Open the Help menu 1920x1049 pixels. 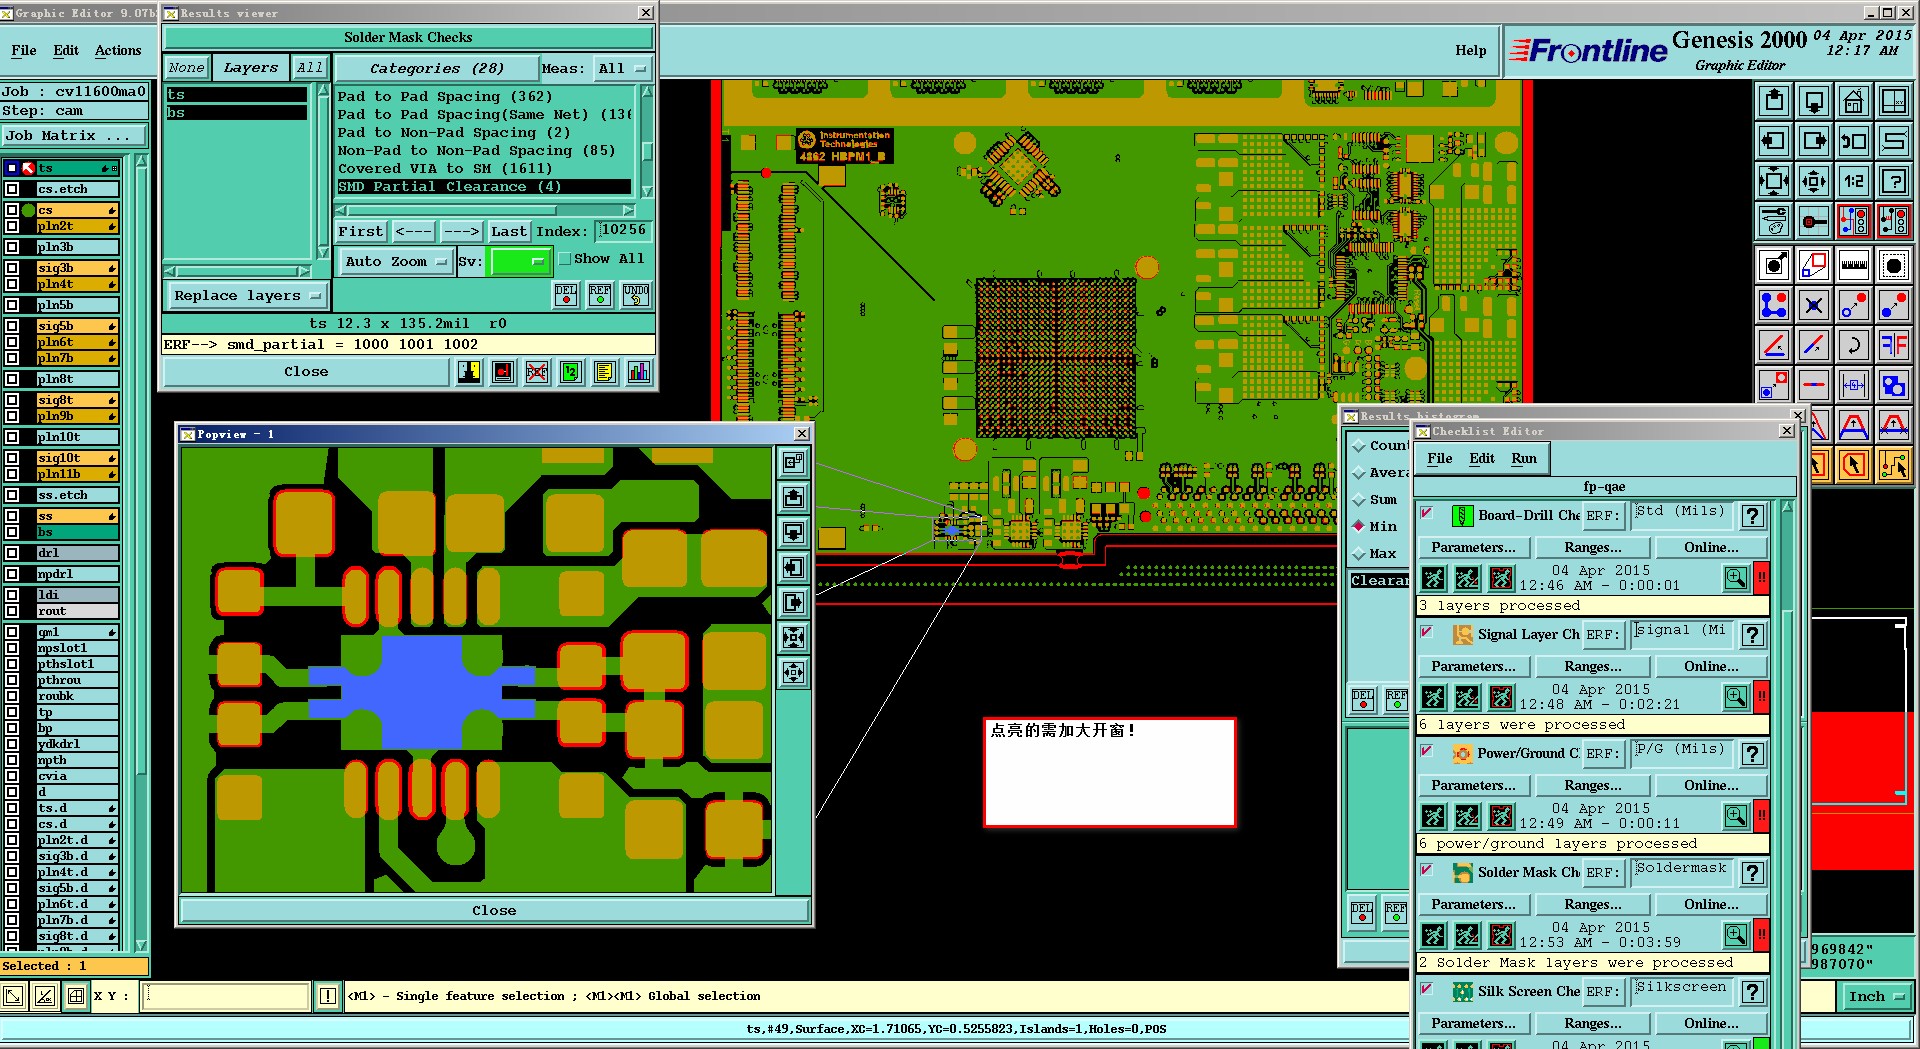point(1470,50)
